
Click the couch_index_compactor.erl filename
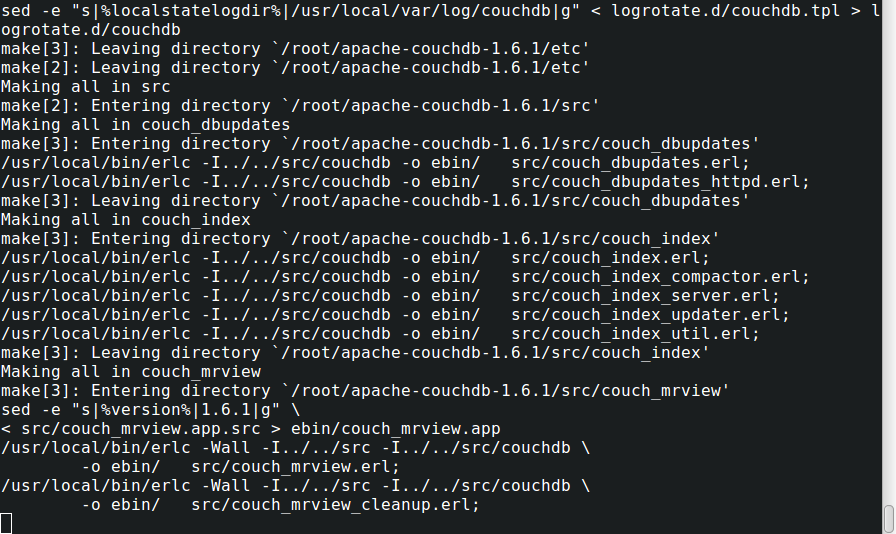660,277
